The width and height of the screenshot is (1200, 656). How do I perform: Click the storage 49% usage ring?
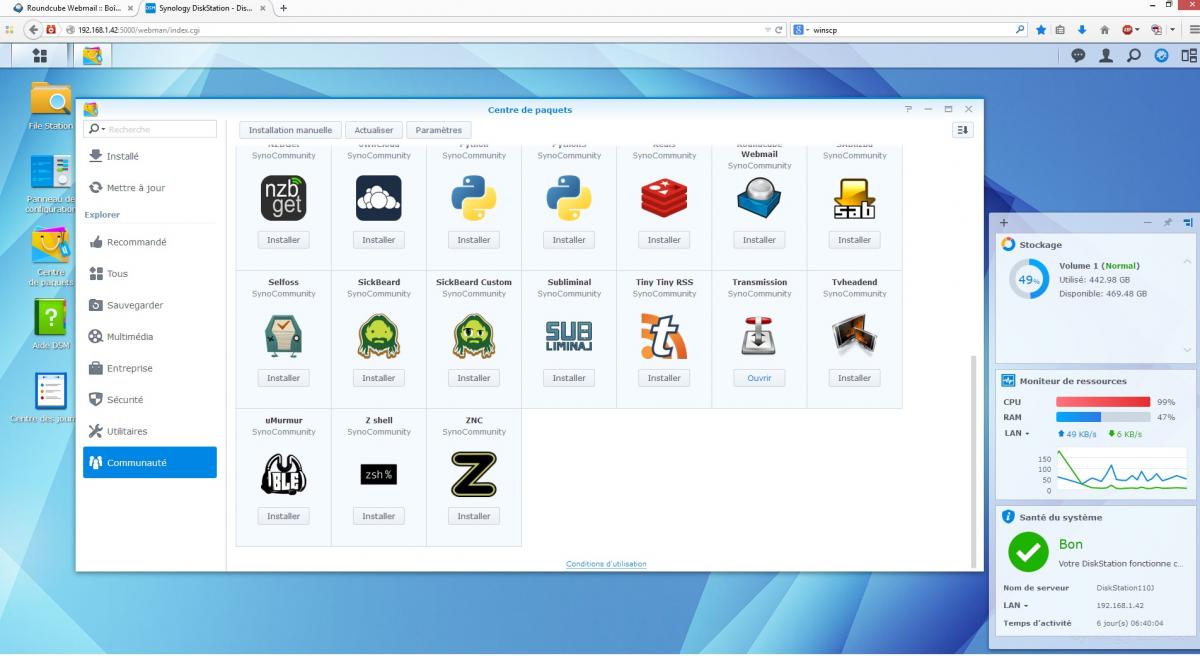point(1028,280)
